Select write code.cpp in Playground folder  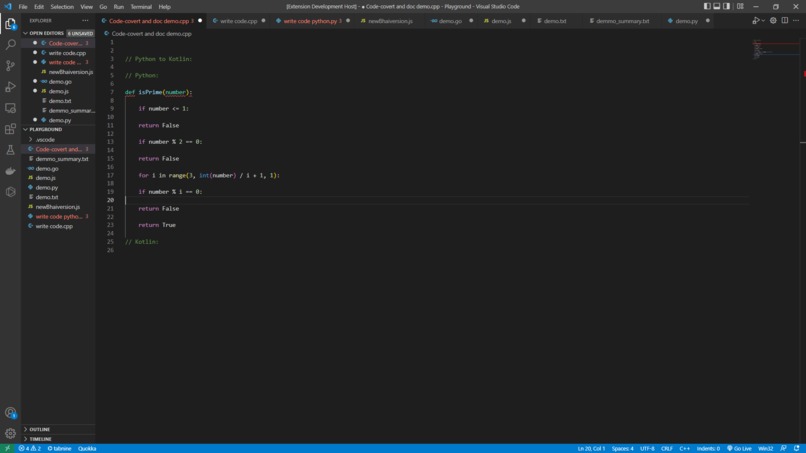pos(58,226)
